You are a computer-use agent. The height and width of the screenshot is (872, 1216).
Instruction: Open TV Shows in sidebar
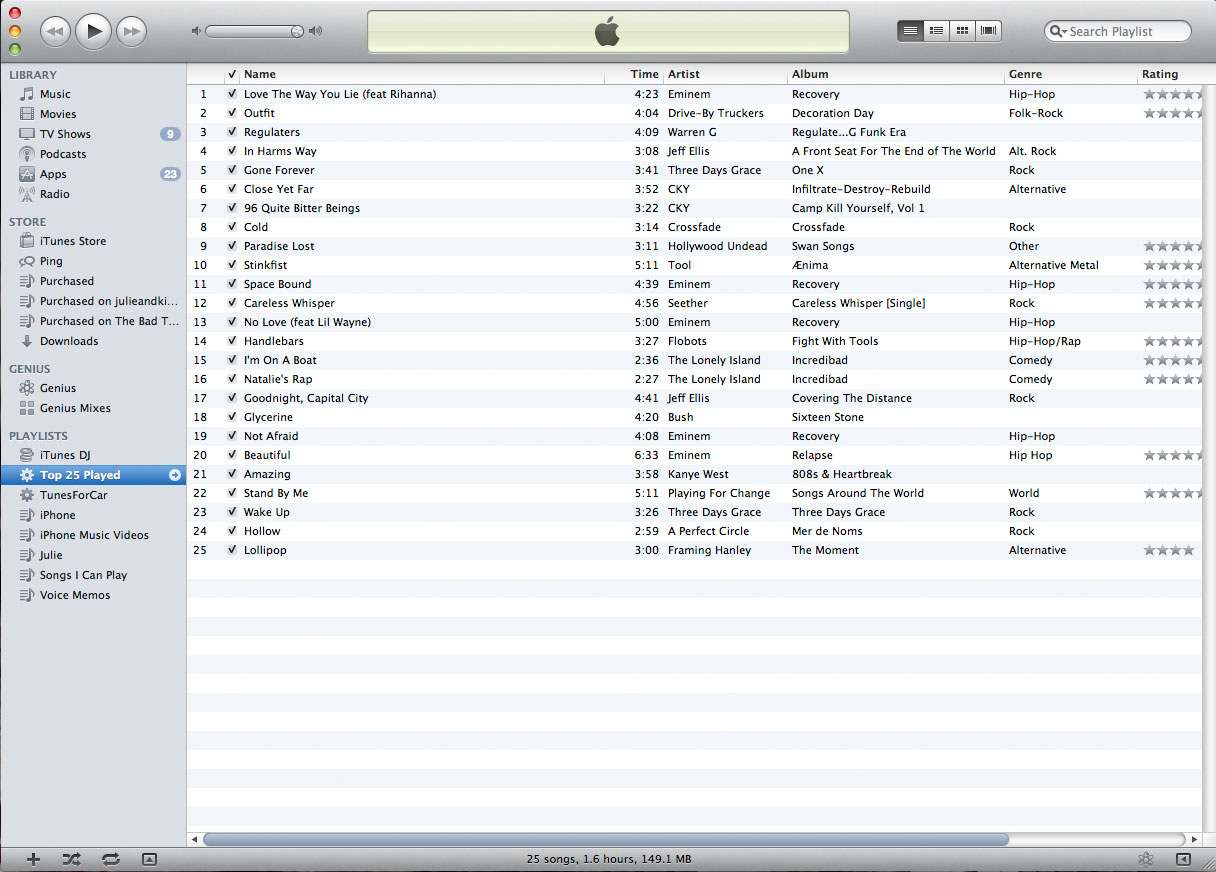(x=65, y=134)
